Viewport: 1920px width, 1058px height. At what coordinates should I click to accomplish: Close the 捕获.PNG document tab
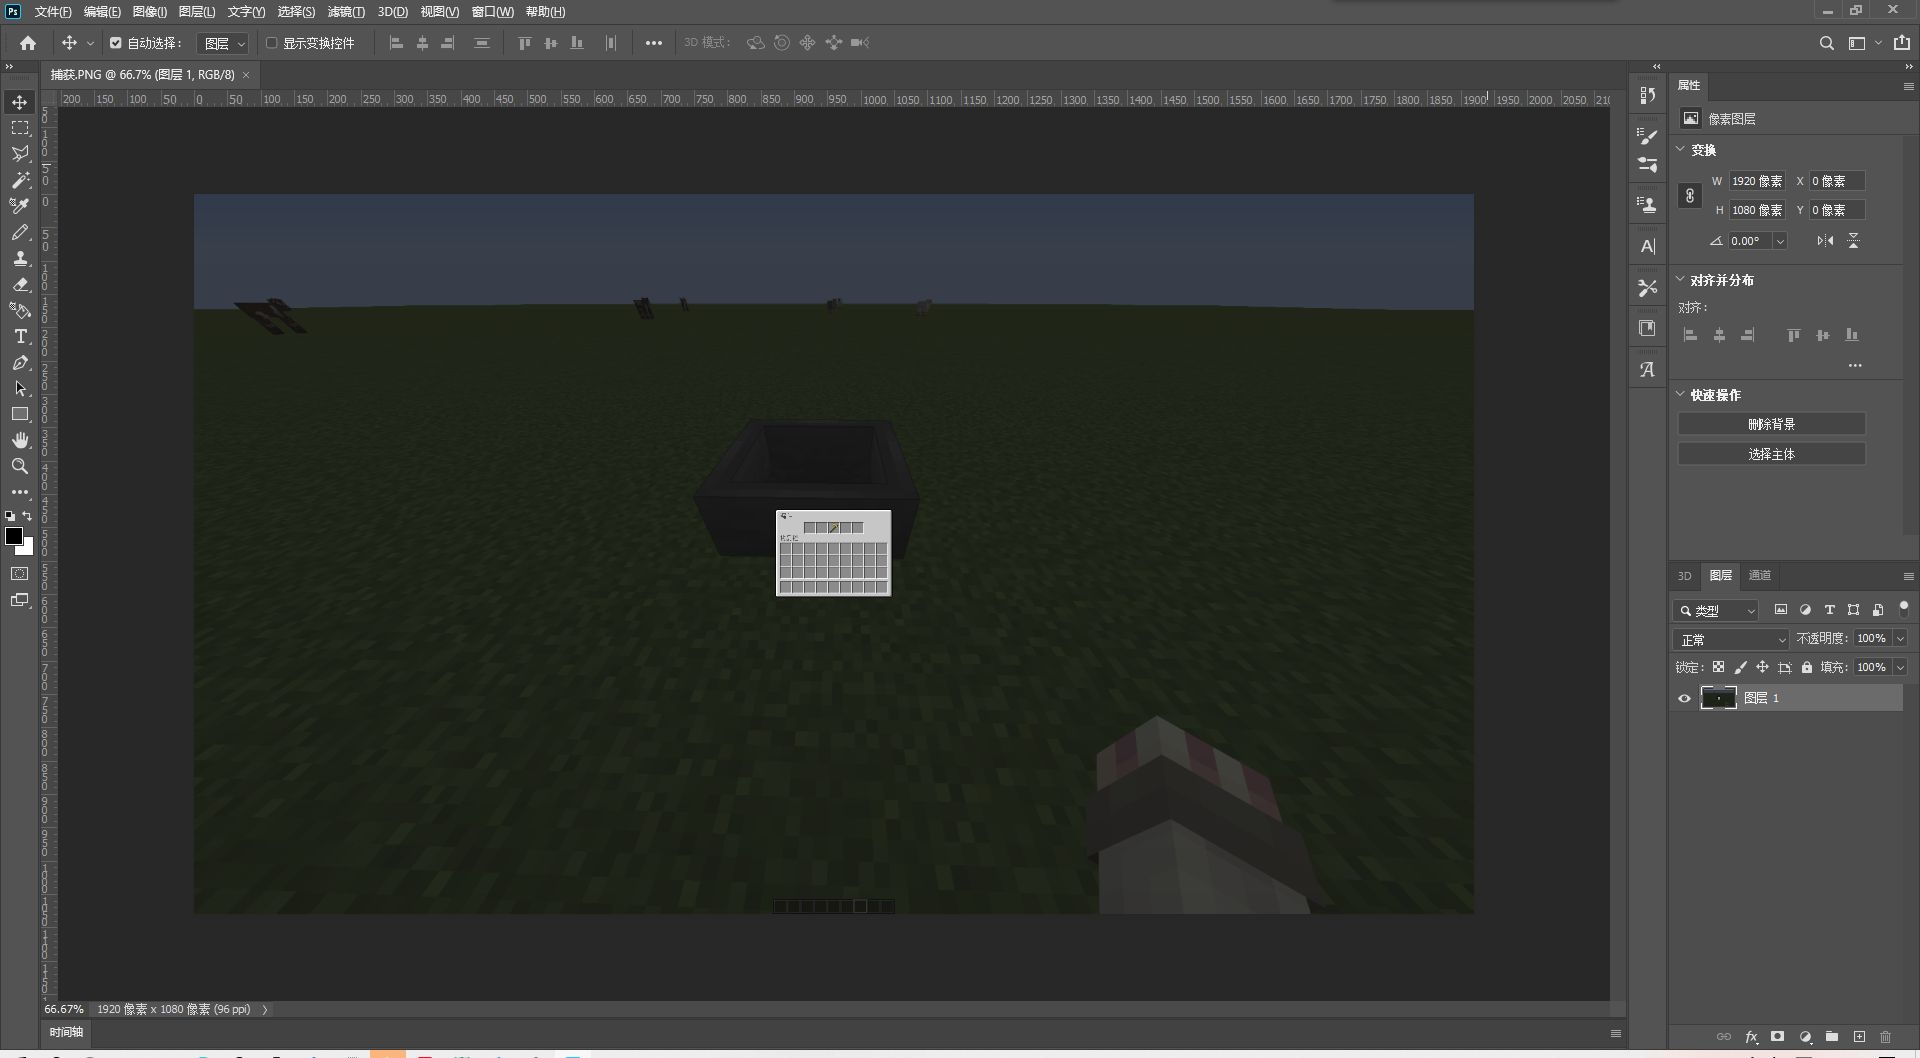pos(246,75)
